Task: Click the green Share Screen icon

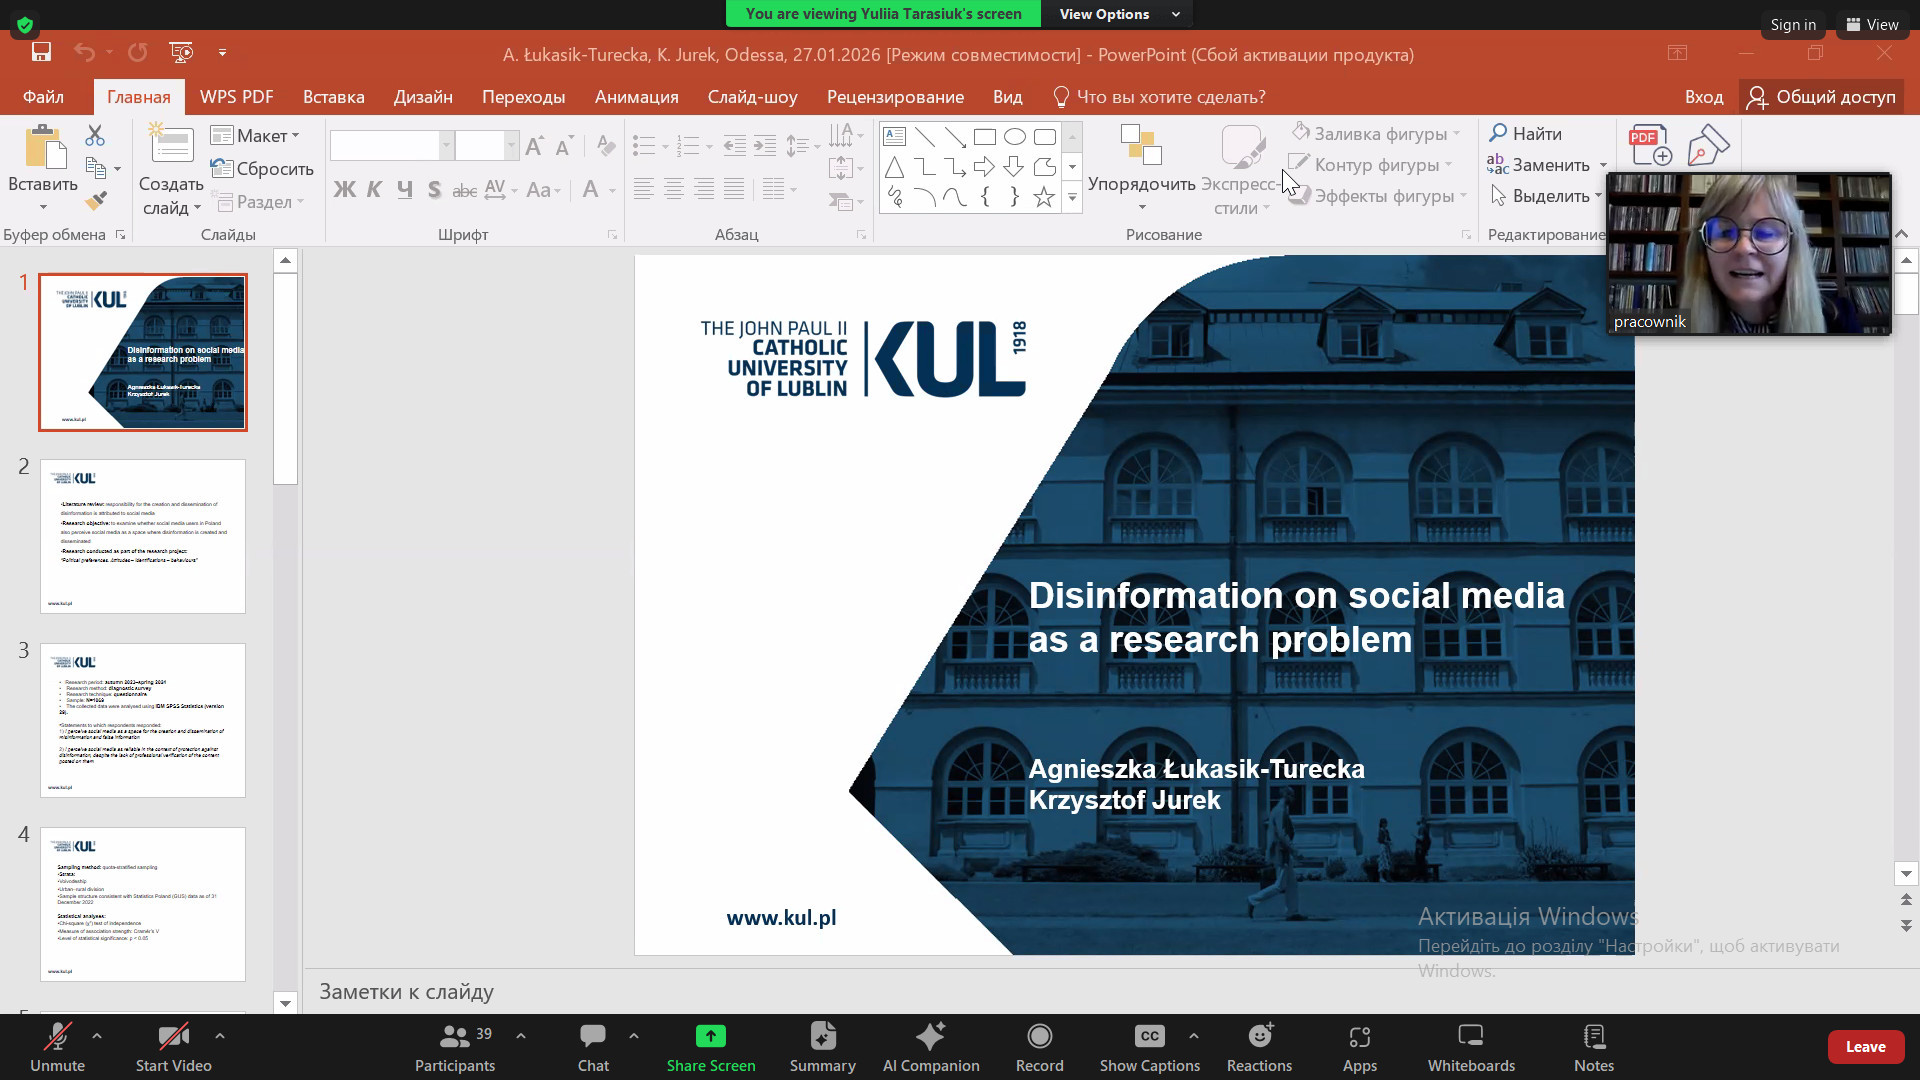Action: coord(710,1037)
